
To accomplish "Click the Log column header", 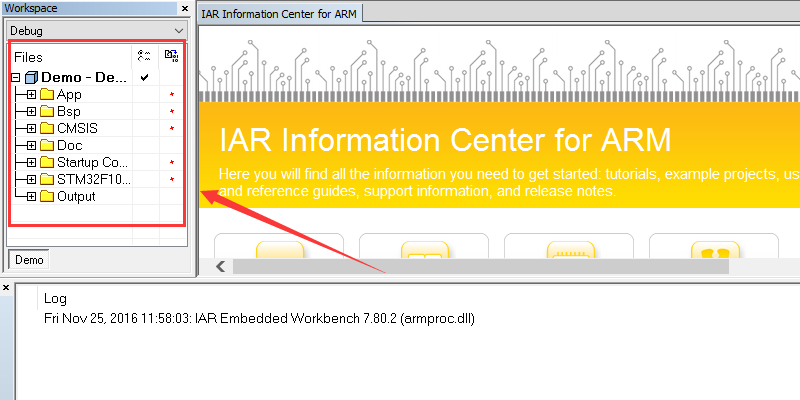I will [55, 298].
